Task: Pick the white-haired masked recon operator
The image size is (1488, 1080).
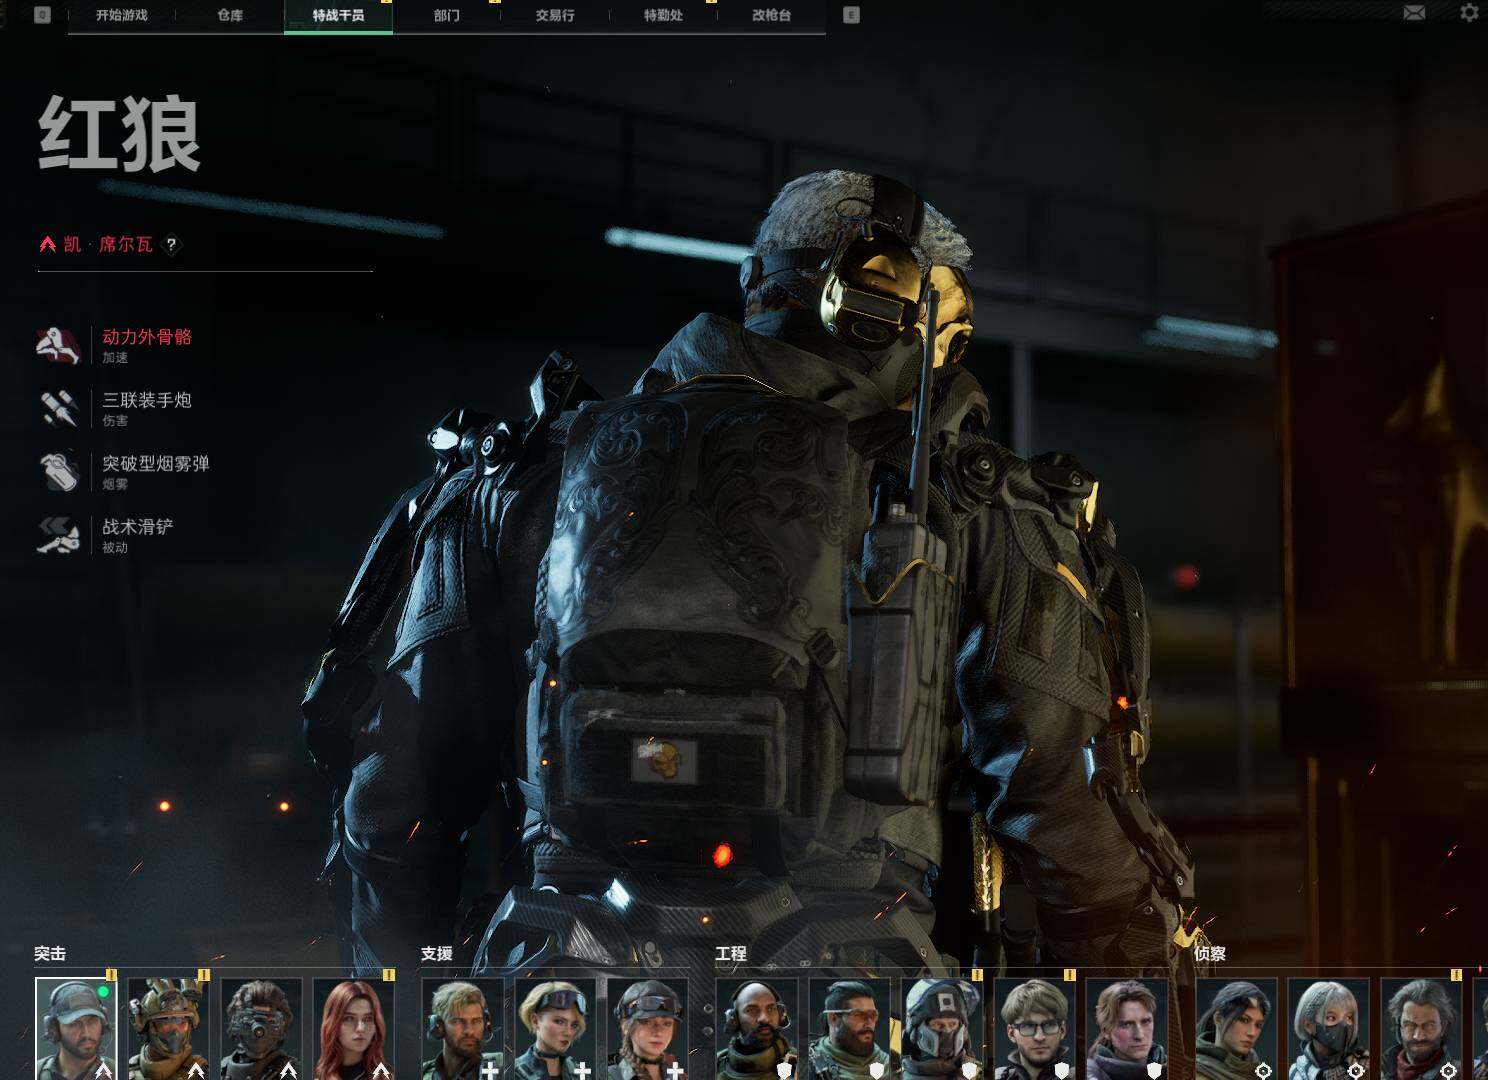Action: pos(1328,1029)
